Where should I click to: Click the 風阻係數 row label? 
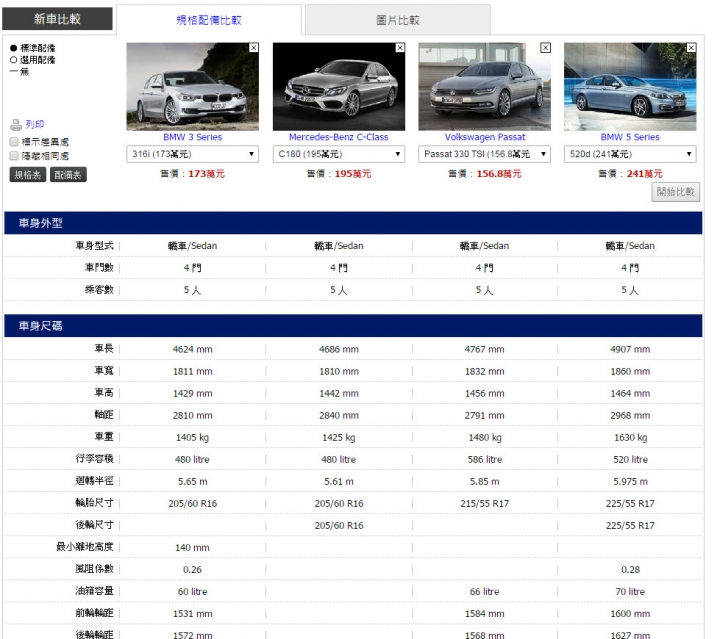[x=95, y=569]
